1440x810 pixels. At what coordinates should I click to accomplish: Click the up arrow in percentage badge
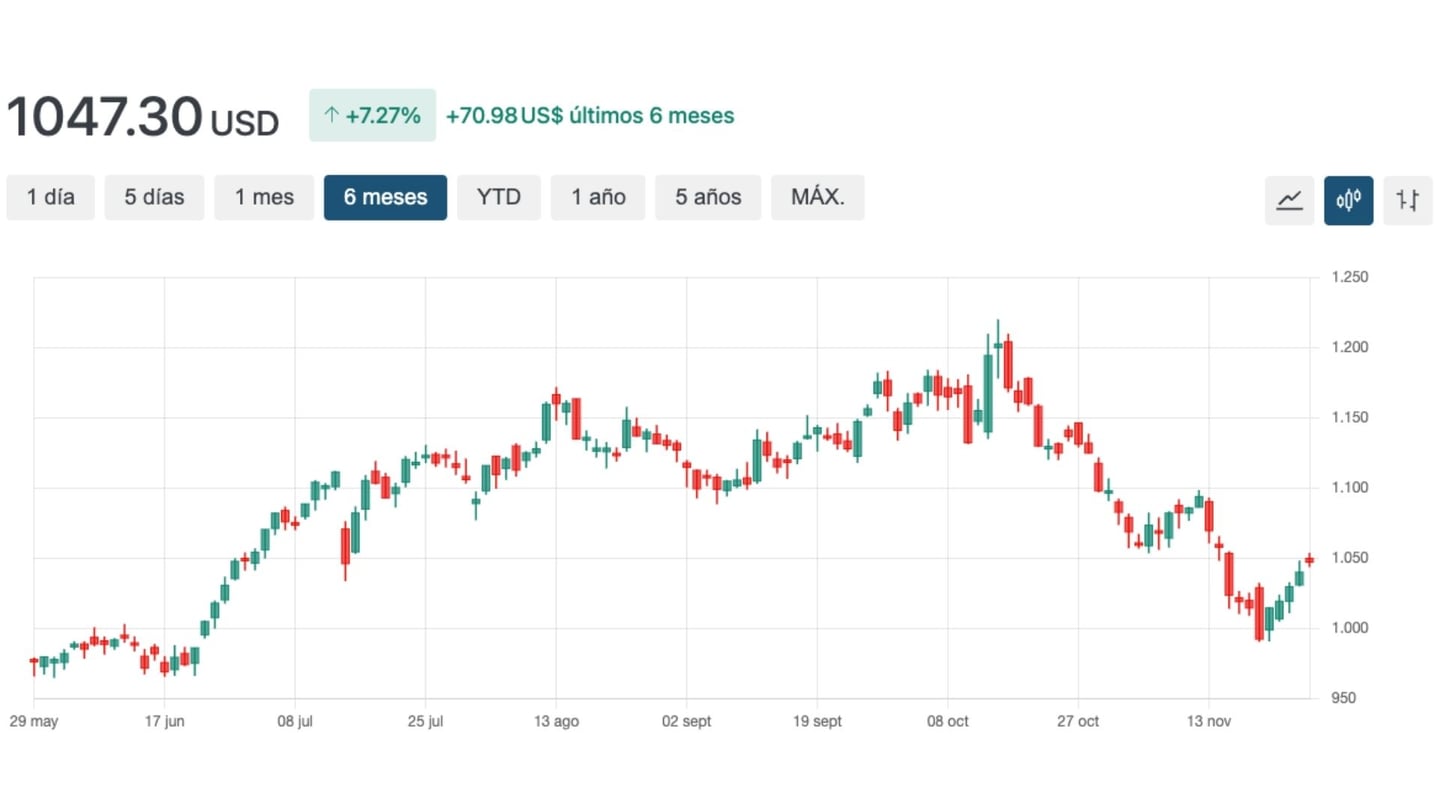331,116
